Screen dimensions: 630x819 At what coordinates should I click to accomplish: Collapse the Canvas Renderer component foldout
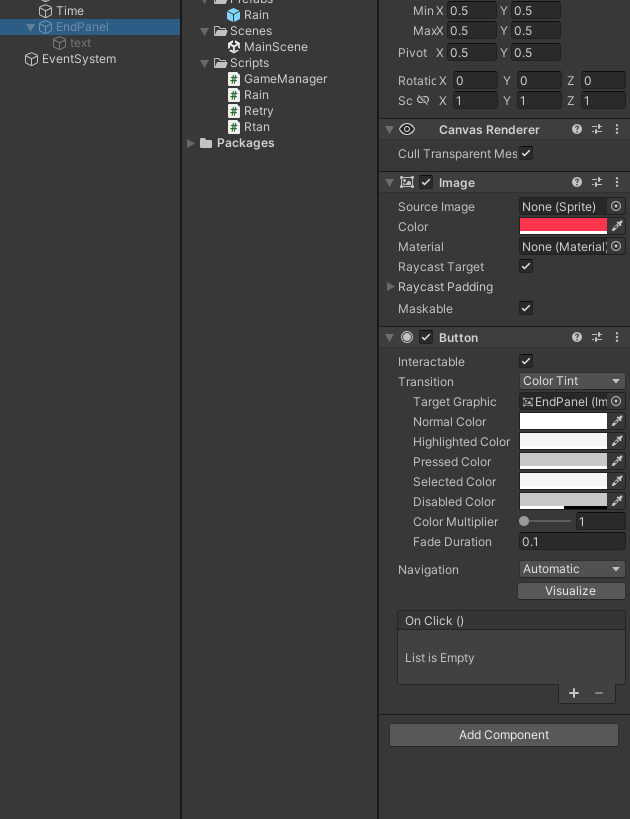pyautogui.click(x=389, y=130)
